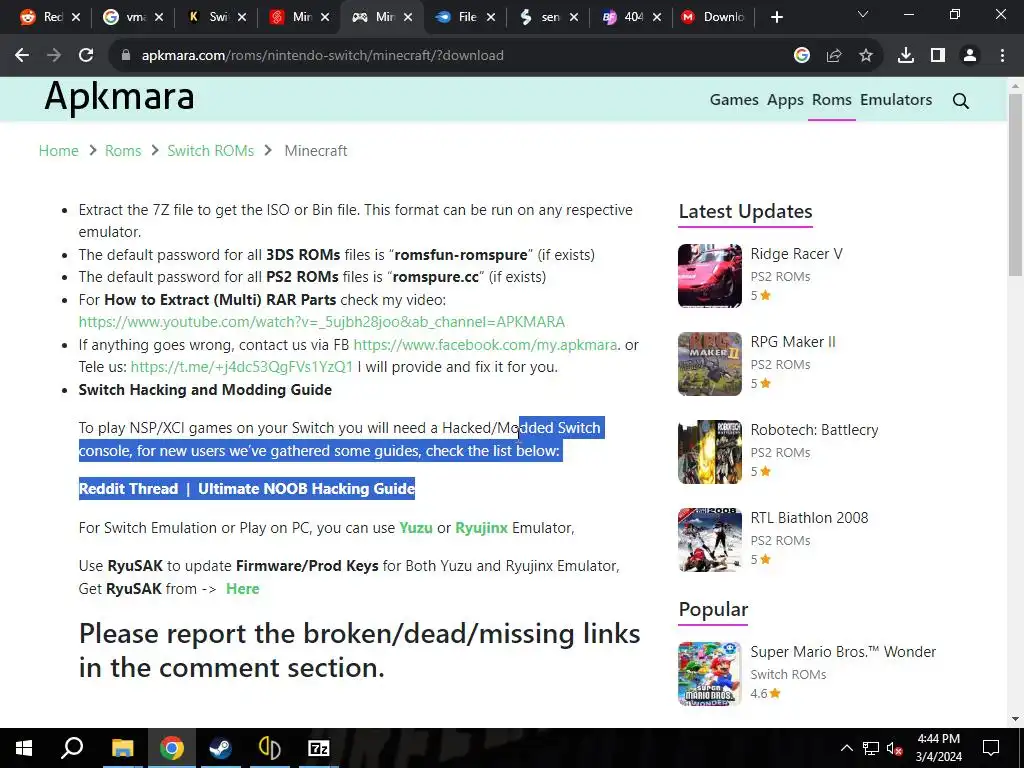Open the RTL Biathlon 2008 title link

[x=809, y=519]
